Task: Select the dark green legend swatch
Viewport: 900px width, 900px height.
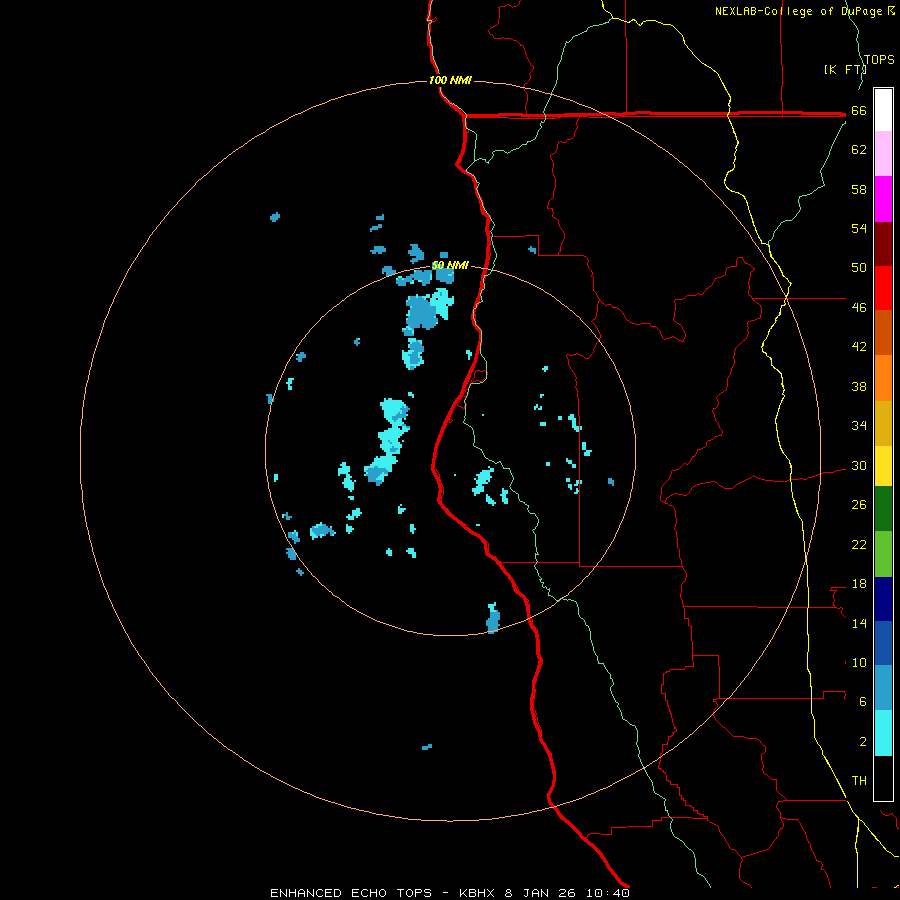Action: 883,509
